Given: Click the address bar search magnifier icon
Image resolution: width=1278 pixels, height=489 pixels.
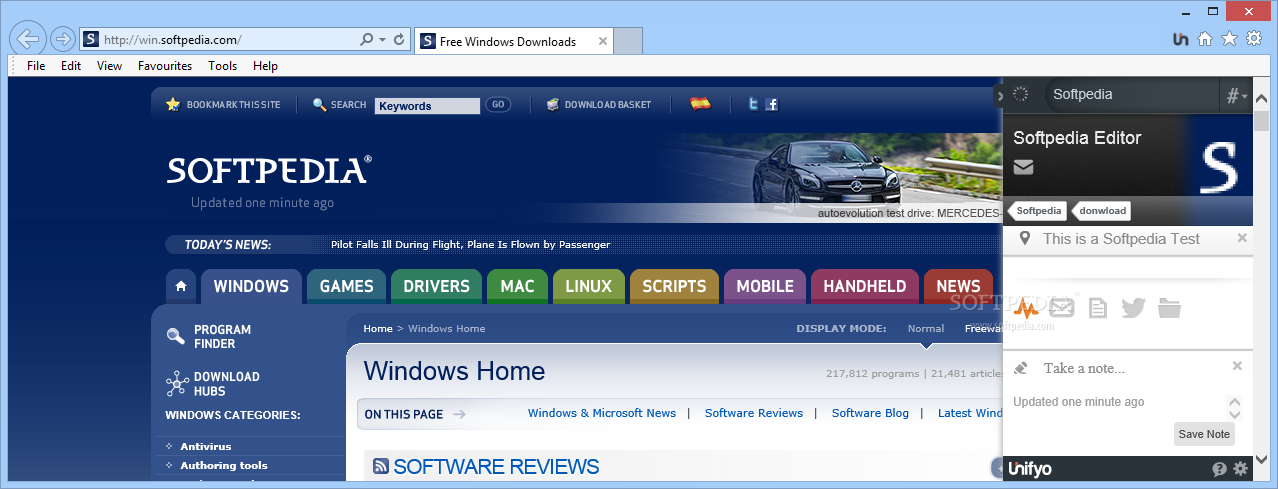Looking at the screenshot, I should click(367, 40).
